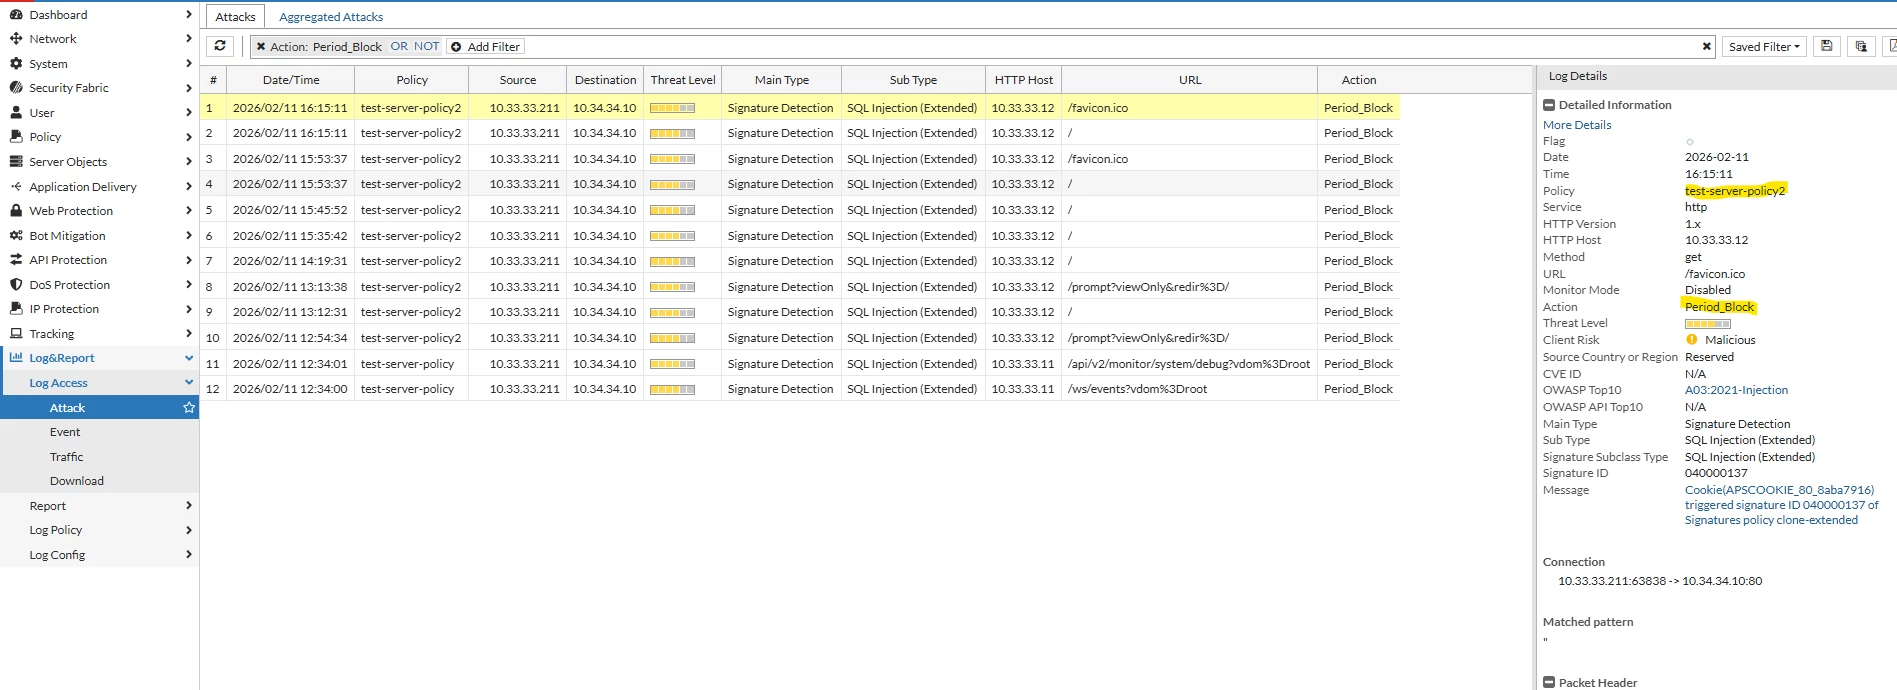The image size is (1897, 690).
Task: Click the save filter floppy icon
Action: (x=1826, y=46)
